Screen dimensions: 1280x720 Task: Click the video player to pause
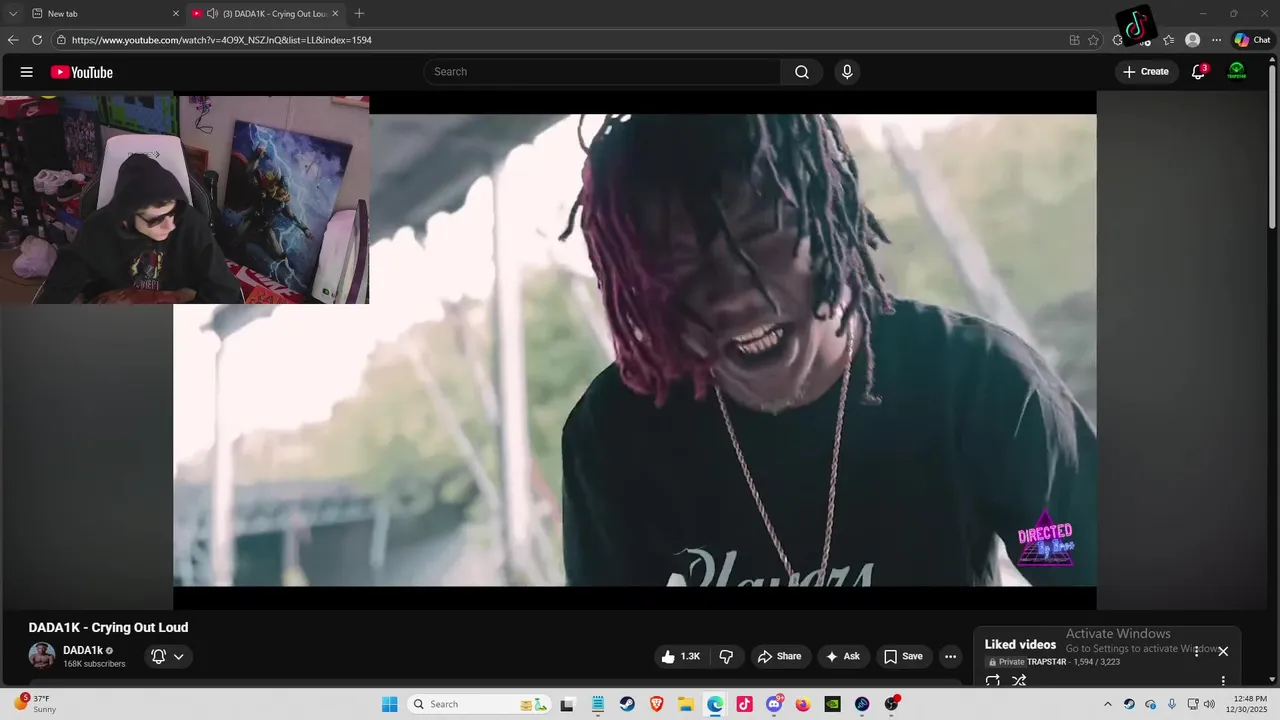635,350
